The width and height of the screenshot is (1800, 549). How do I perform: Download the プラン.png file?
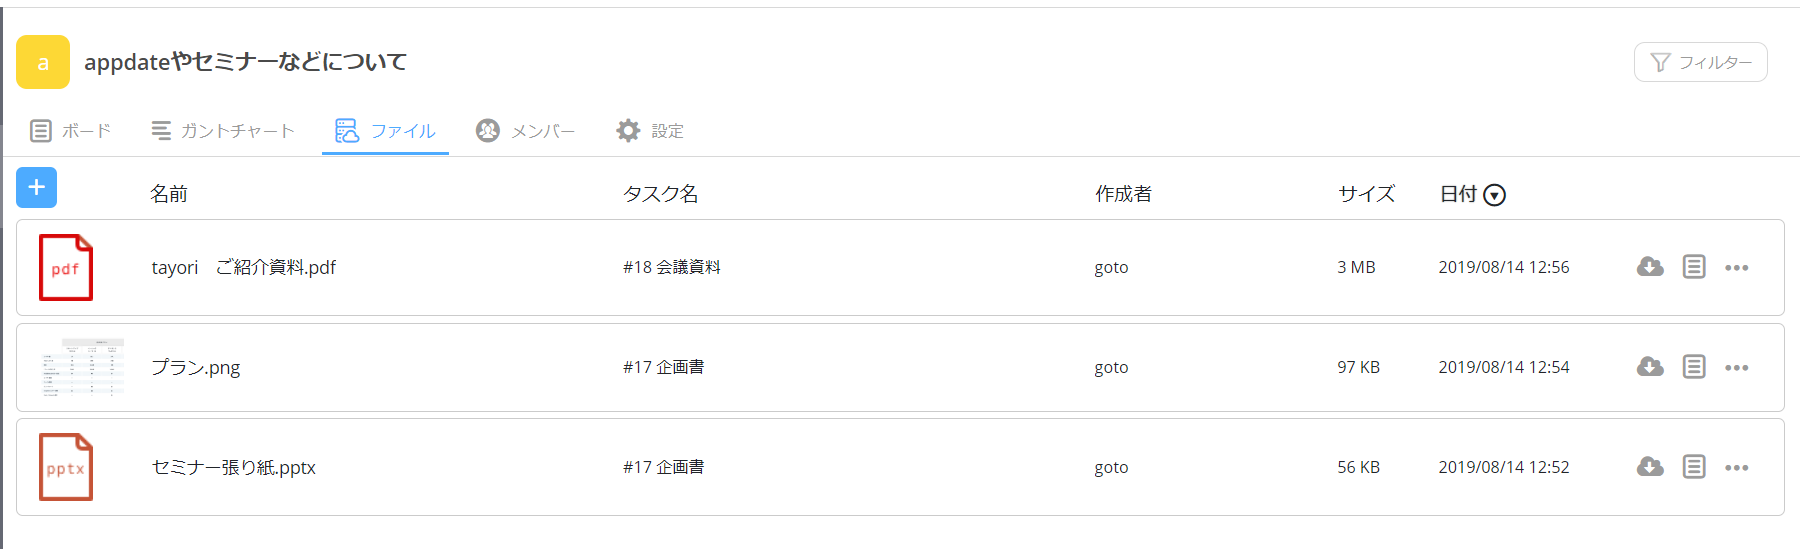pyautogui.click(x=1650, y=367)
